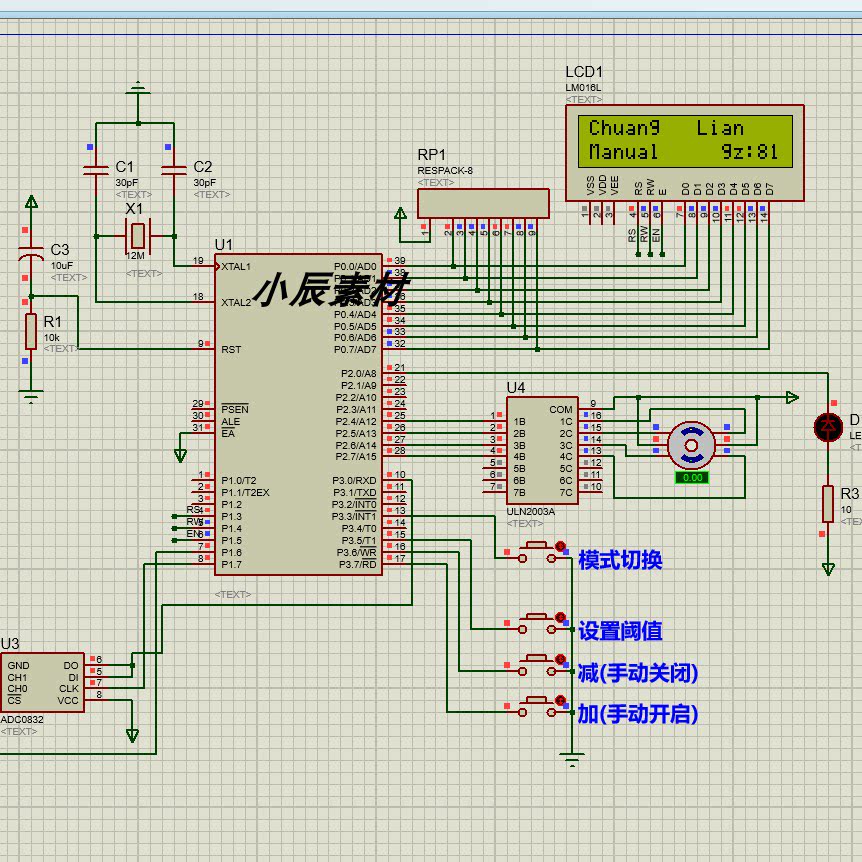Click the U4 reference label
This screenshot has width=862, height=862.
516,388
